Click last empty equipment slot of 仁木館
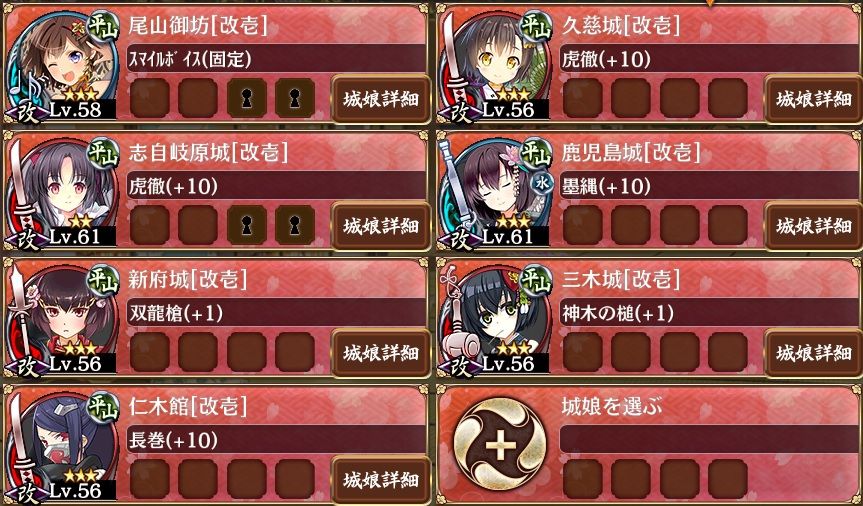 coord(295,478)
